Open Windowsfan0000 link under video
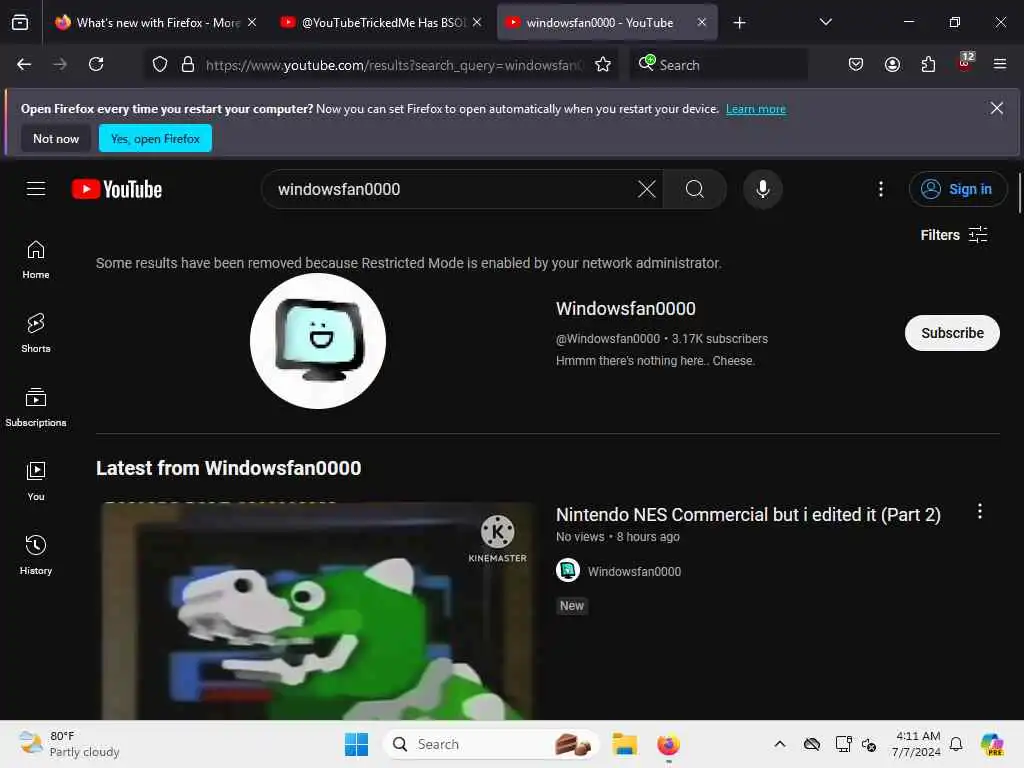The width and height of the screenshot is (1024, 768). tap(634, 571)
